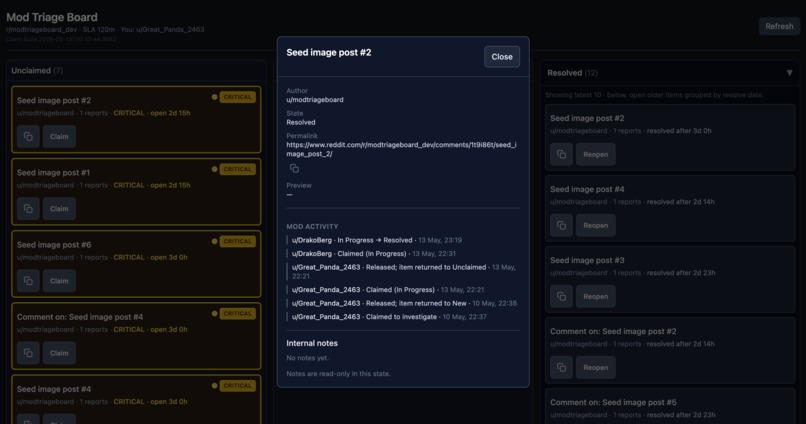Copy link icon on resolved Seed image post #2
The height and width of the screenshot is (424, 806).
pos(561,154)
